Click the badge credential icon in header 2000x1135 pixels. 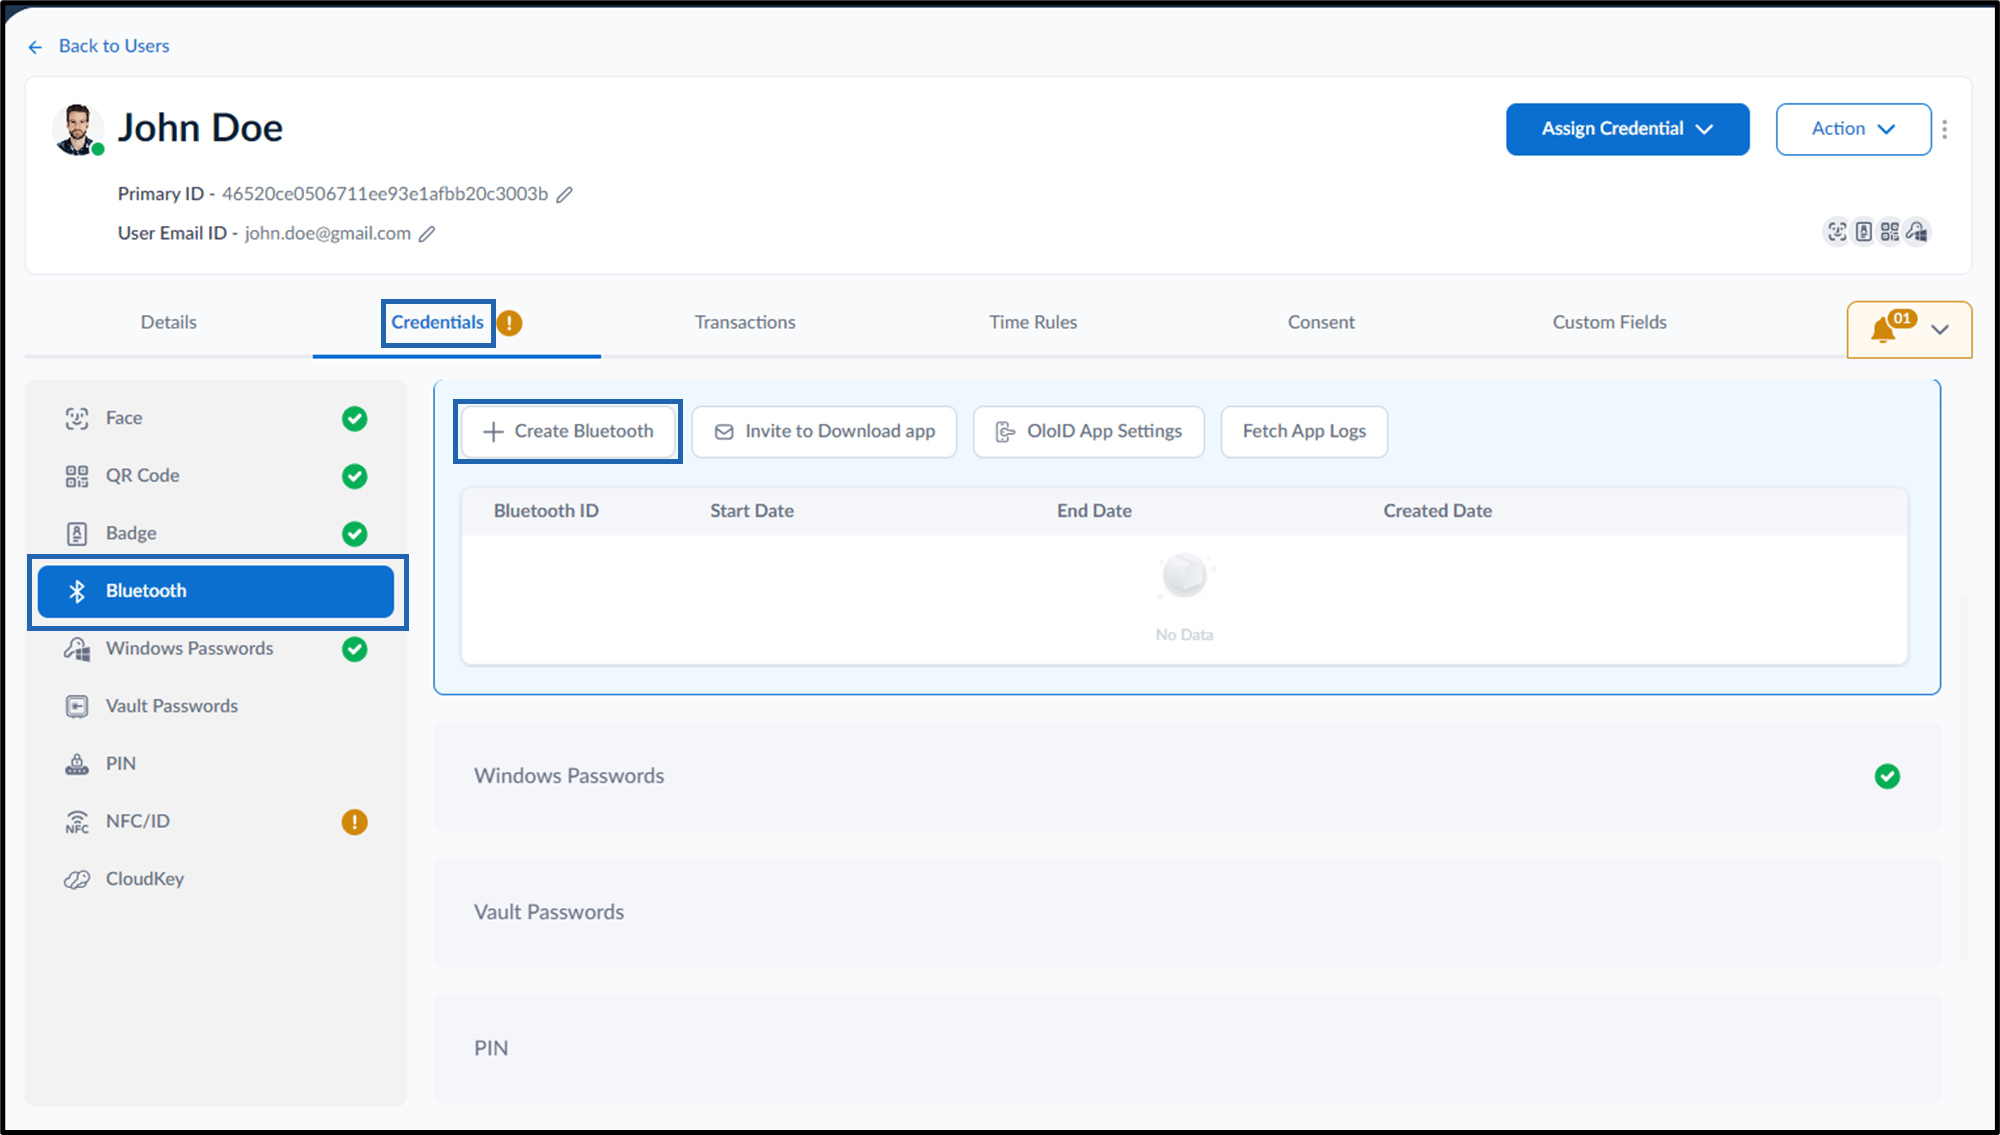1864,232
